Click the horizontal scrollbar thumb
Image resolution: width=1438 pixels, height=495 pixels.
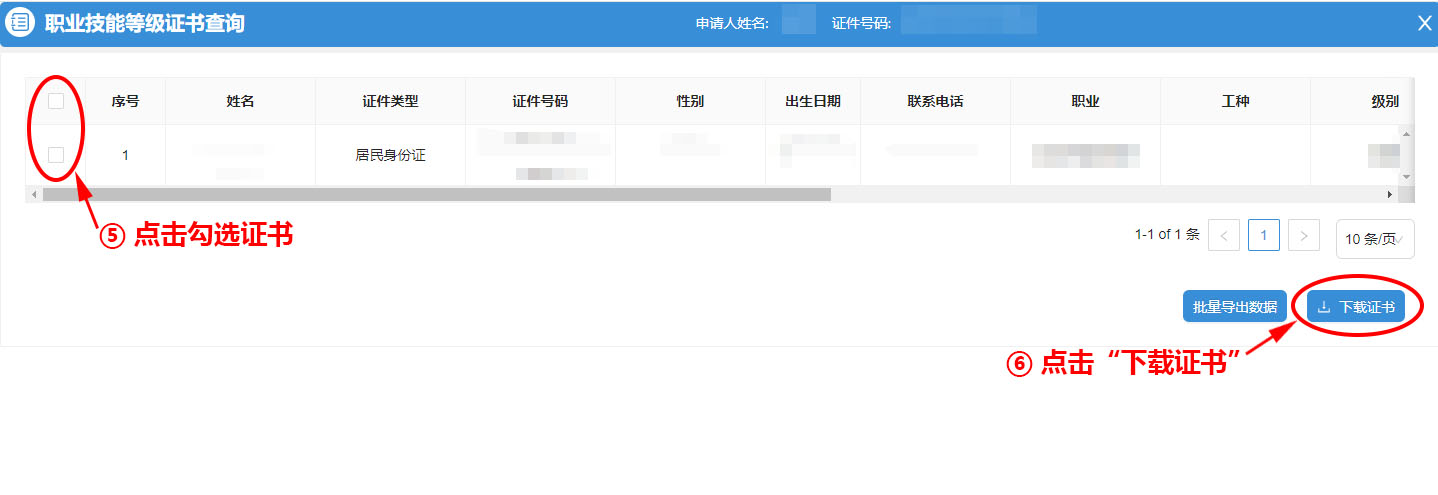pos(436,194)
